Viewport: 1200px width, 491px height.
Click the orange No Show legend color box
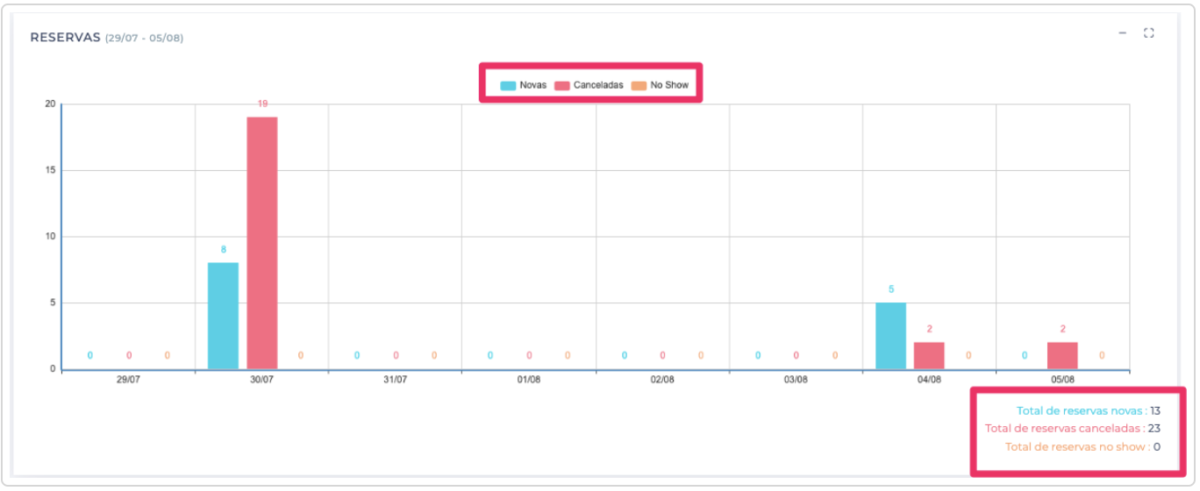[x=639, y=86]
